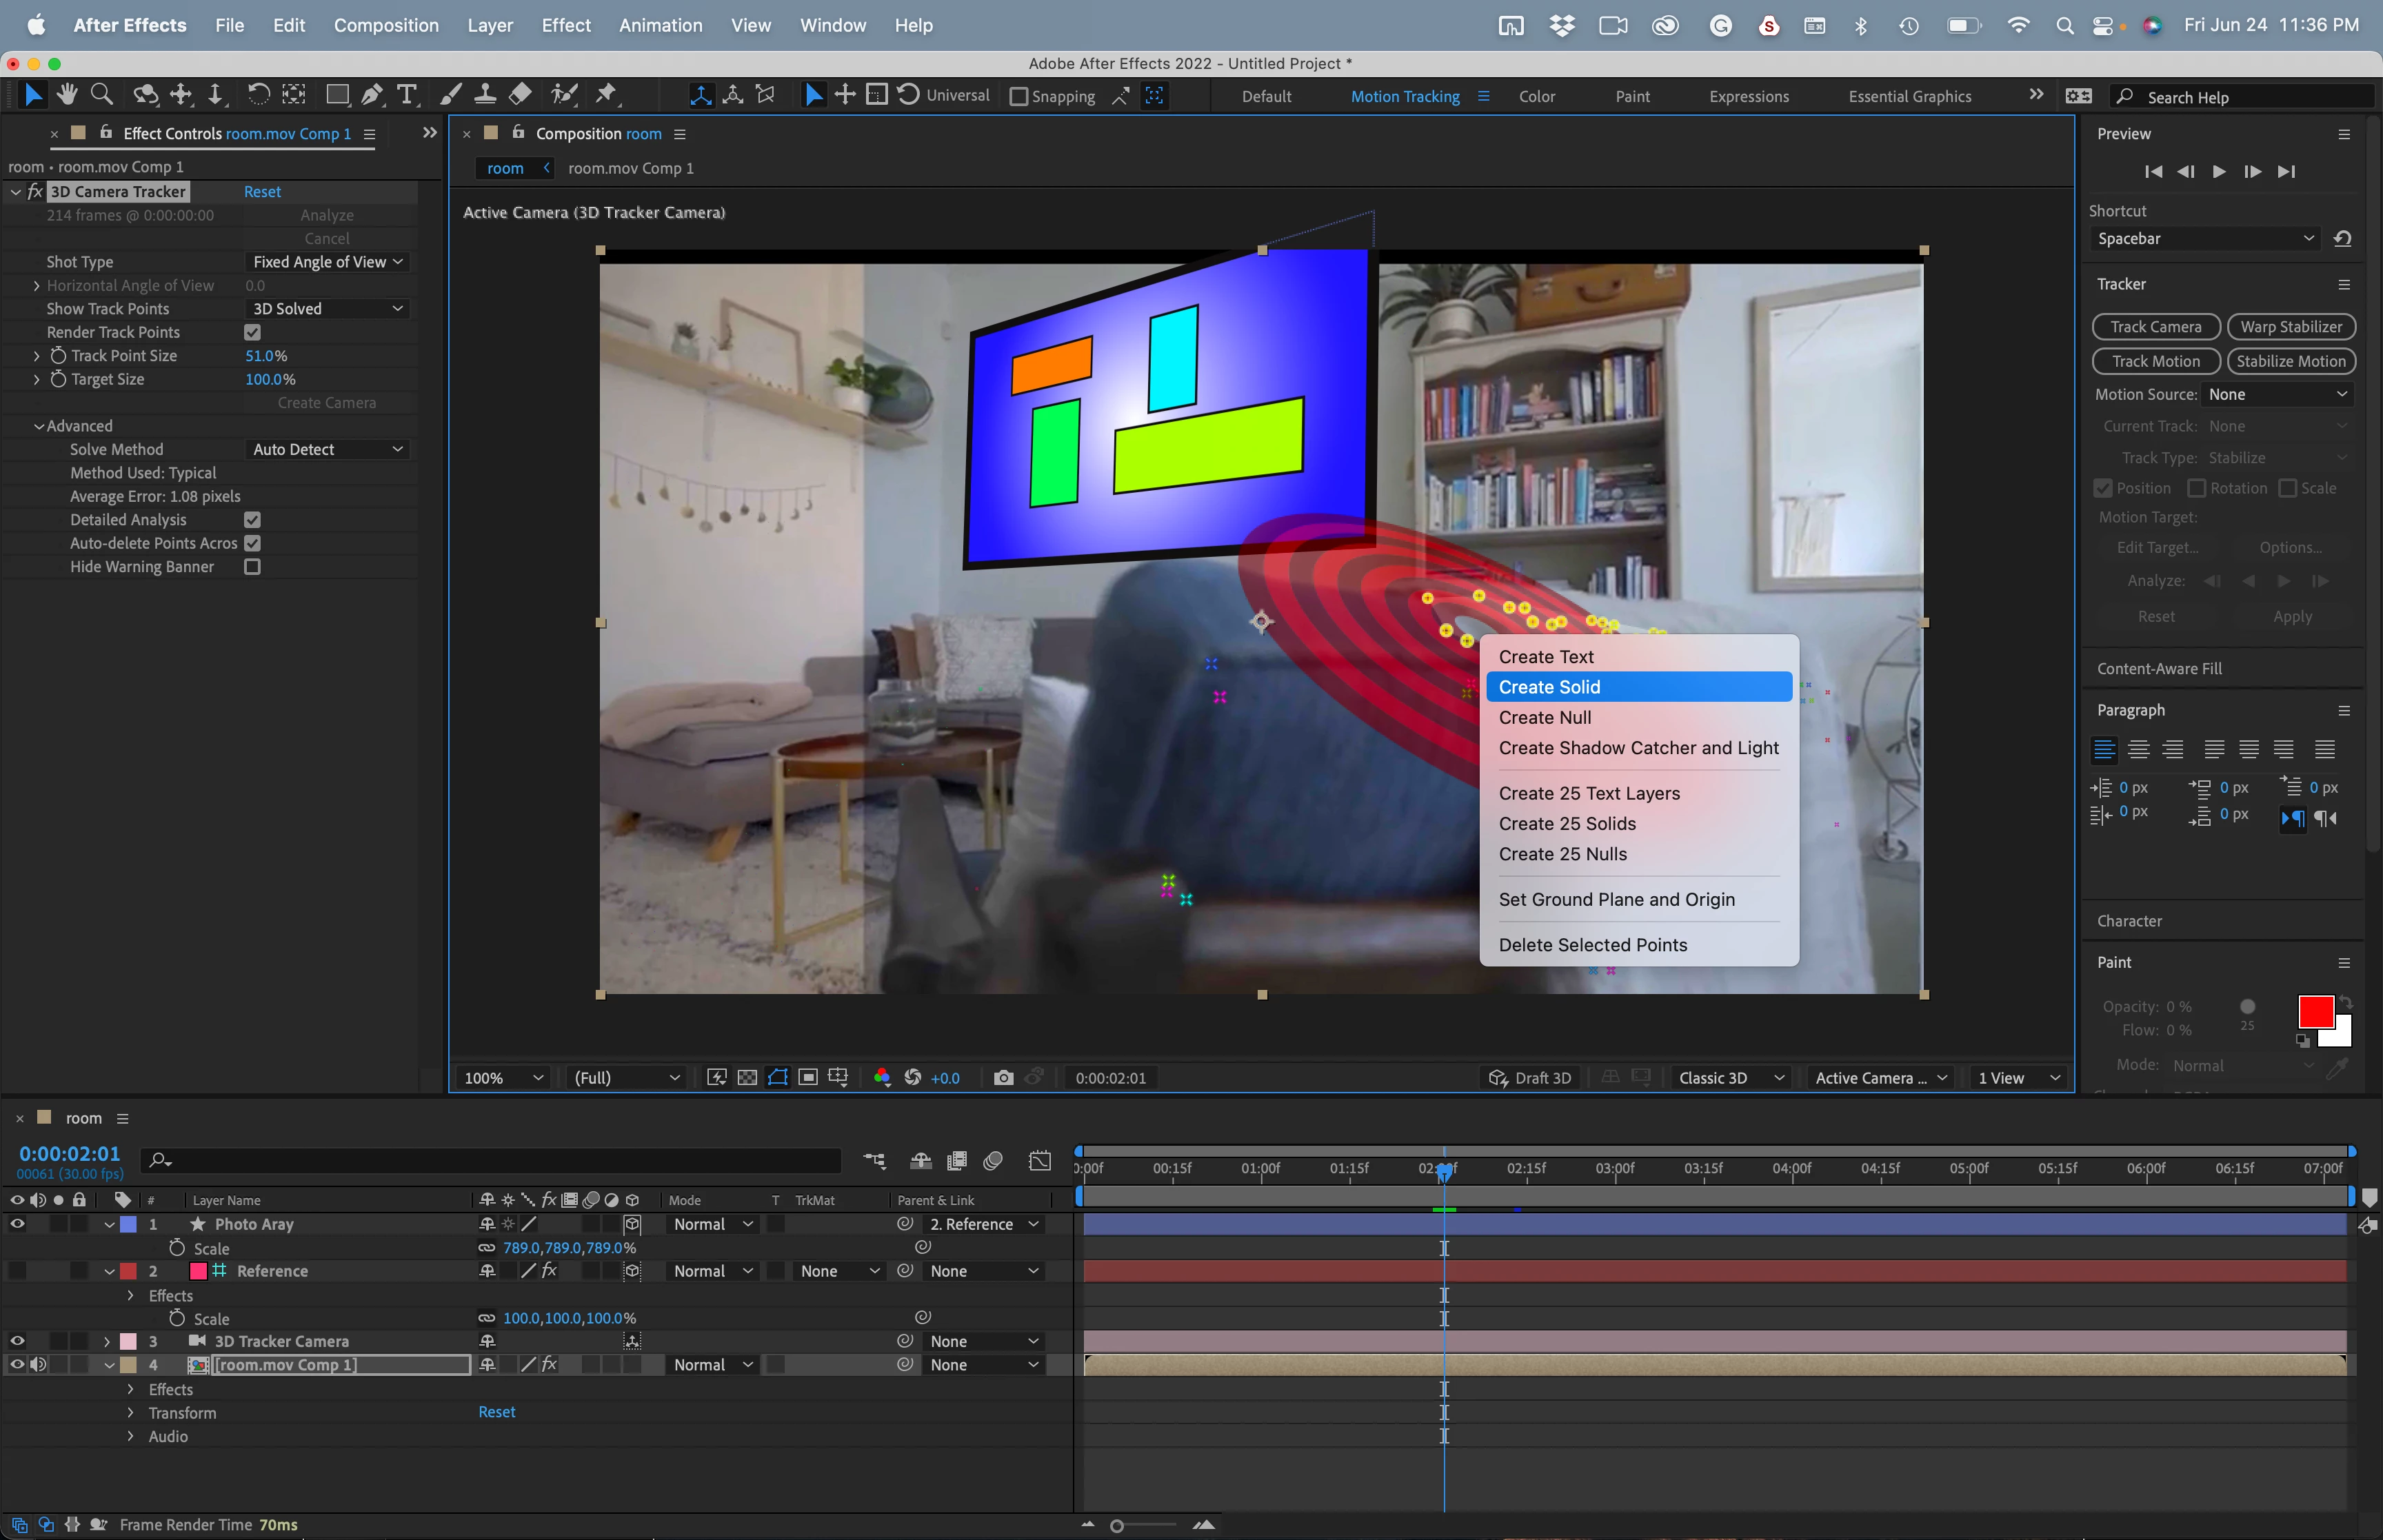Click the snapshot camera icon
2383x1540 pixels.
[x=1003, y=1078]
